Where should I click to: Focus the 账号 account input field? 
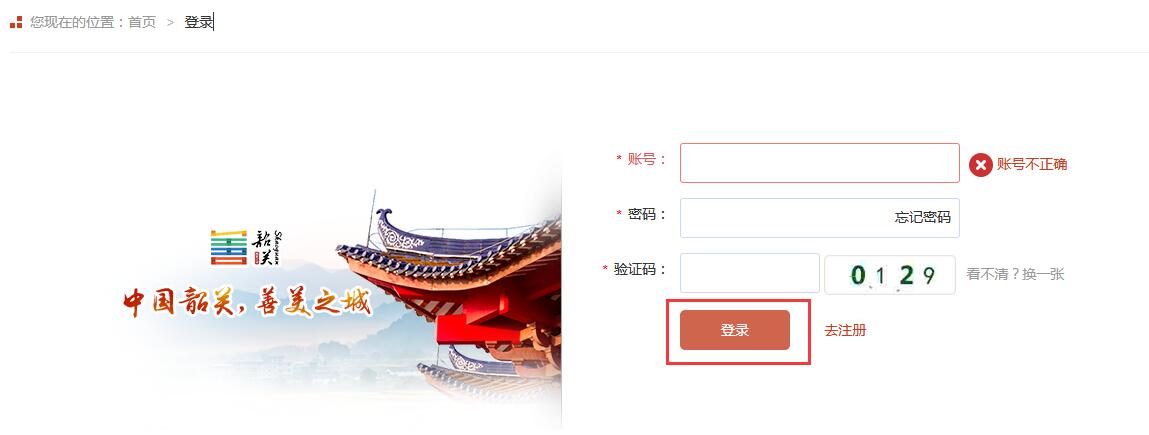coord(819,163)
